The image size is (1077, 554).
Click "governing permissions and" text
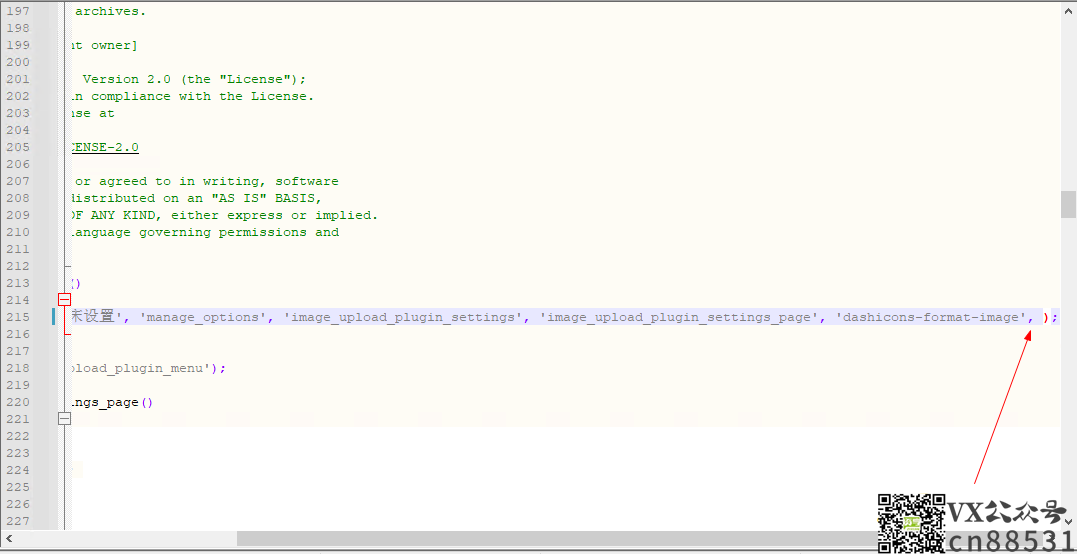pyautogui.click(x=239, y=232)
